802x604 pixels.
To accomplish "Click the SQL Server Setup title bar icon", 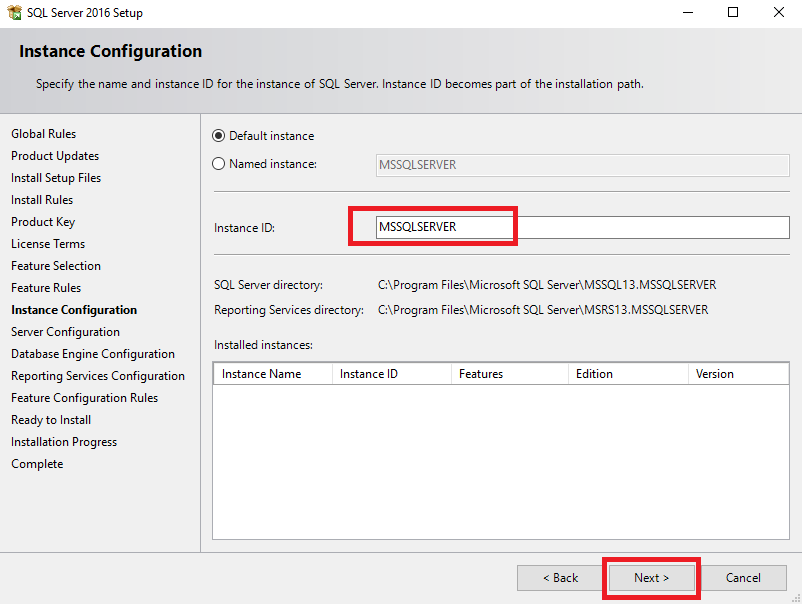I will [14, 12].
